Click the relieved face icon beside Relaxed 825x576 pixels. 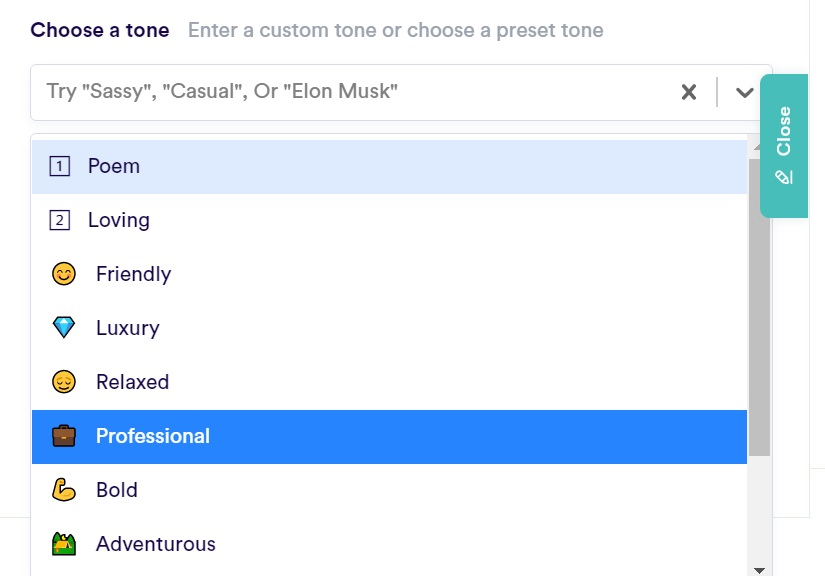coord(64,382)
